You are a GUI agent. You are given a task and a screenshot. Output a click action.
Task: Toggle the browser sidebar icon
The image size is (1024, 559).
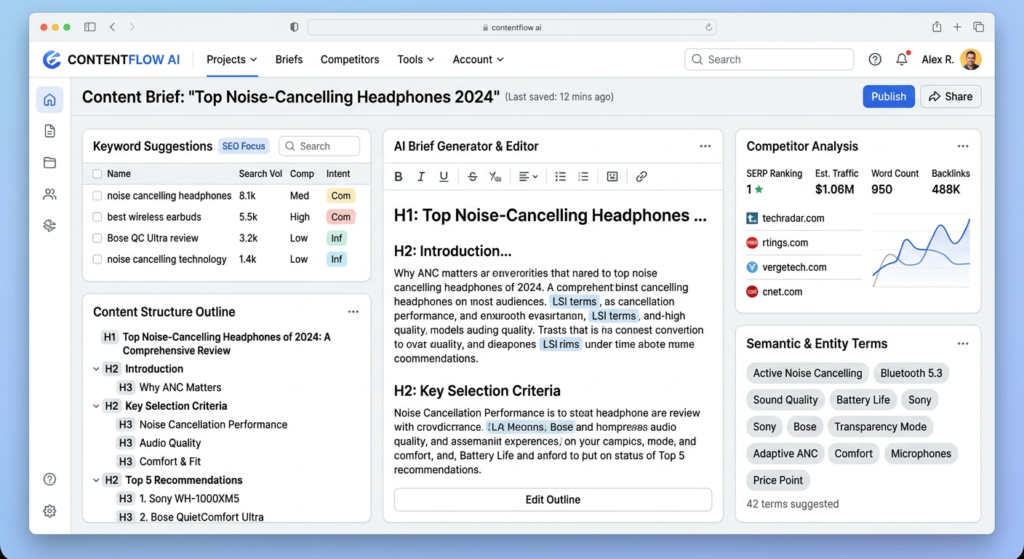tap(90, 27)
